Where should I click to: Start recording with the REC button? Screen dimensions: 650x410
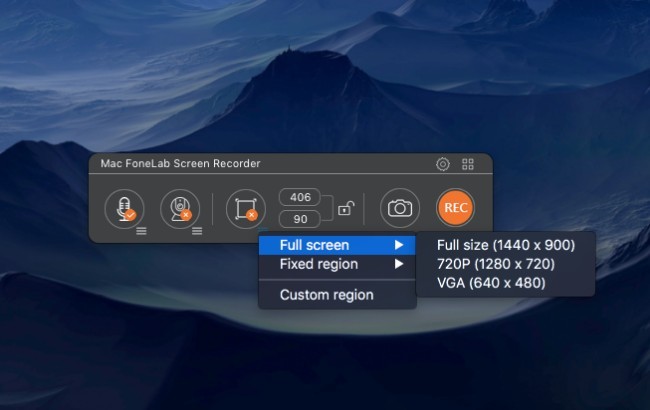coord(456,208)
